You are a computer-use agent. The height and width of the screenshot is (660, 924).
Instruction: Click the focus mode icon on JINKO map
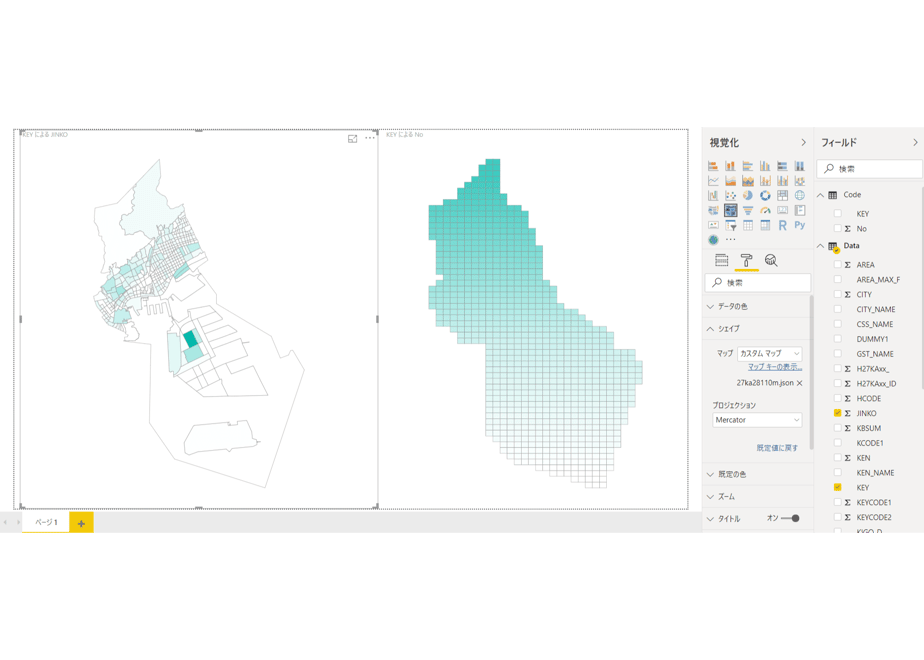coord(352,138)
